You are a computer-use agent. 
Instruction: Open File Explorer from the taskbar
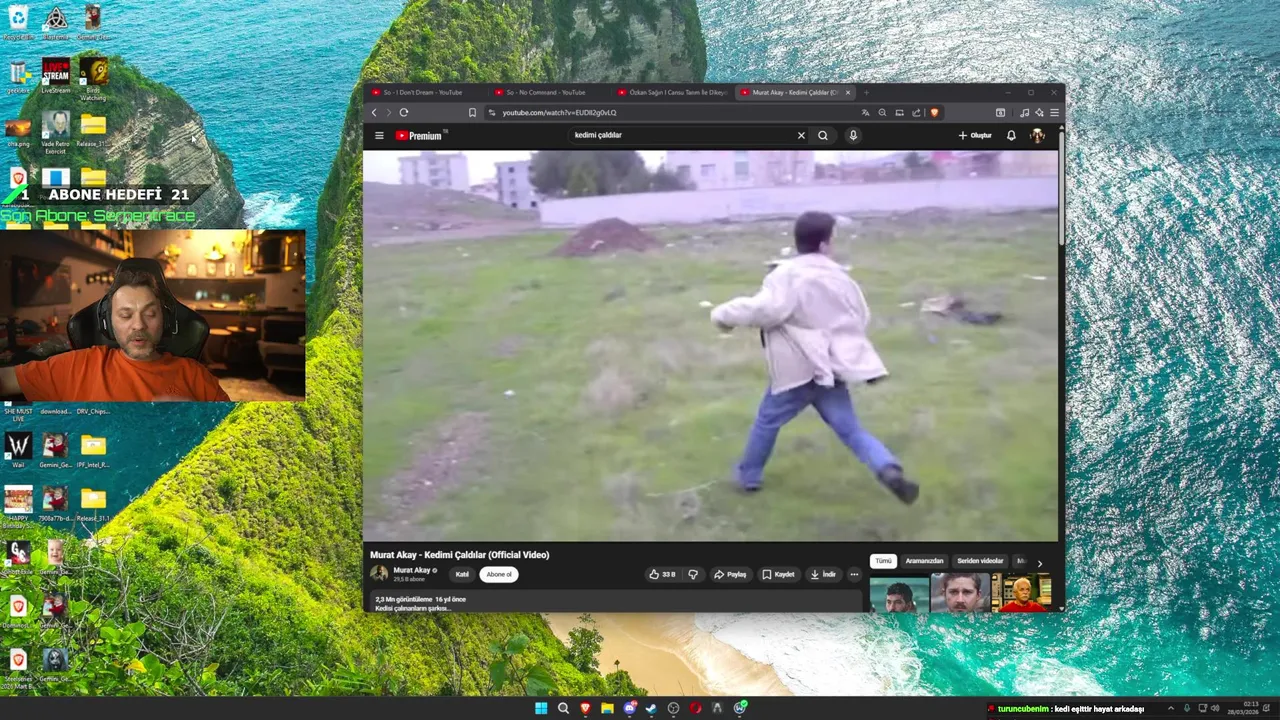click(x=607, y=708)
